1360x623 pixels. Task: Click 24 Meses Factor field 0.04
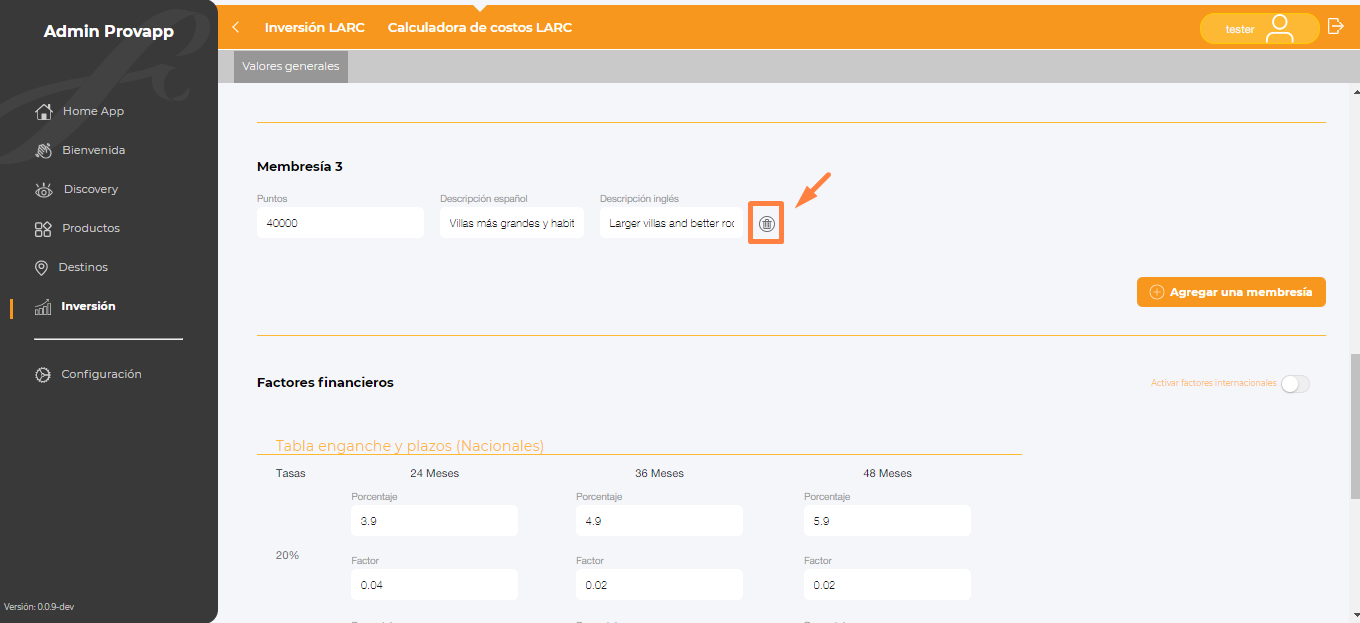click(x=434, y=585)
